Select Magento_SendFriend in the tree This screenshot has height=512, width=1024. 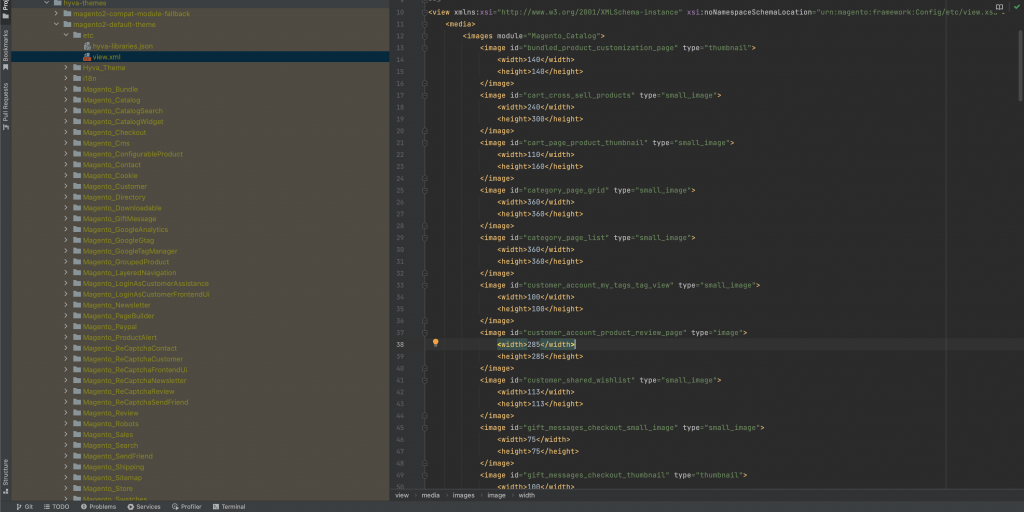click(118, 456)
